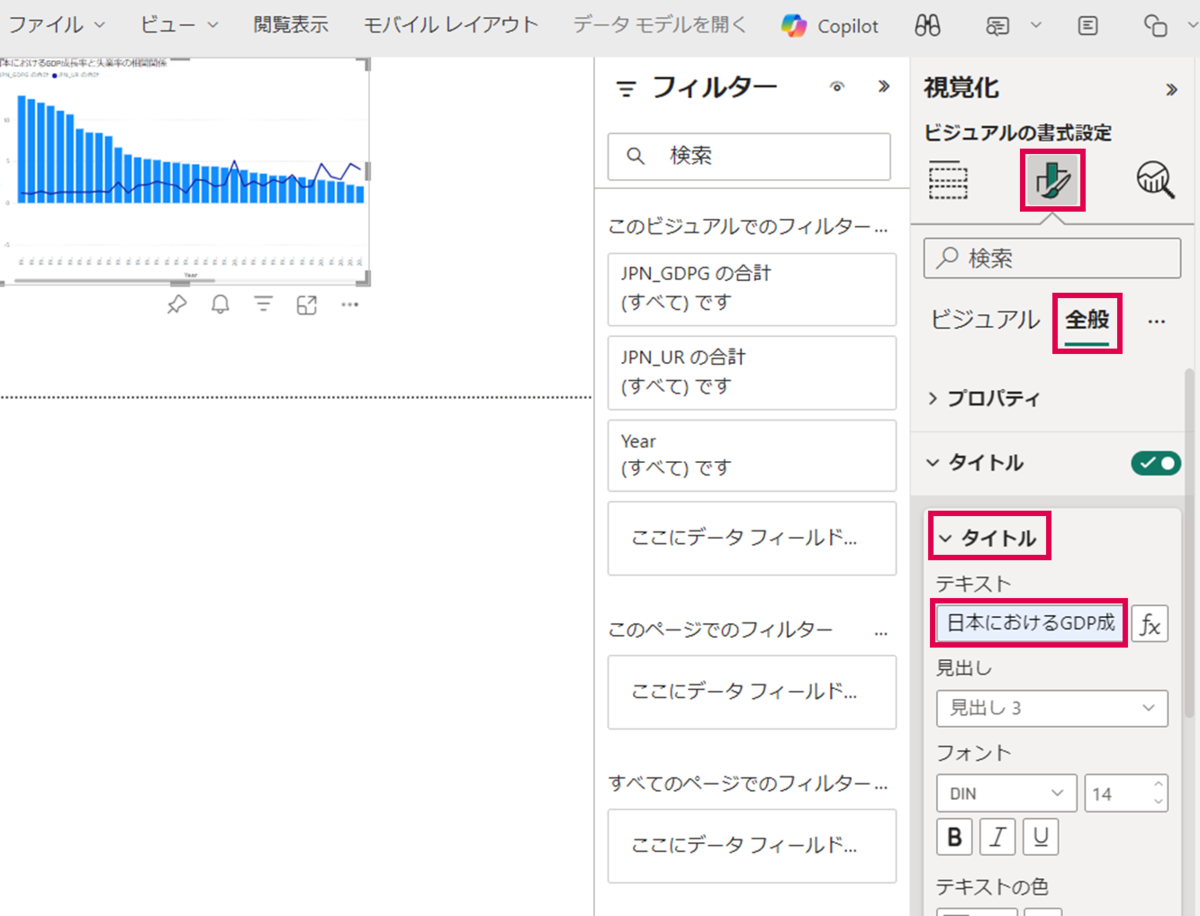The image size is (1200, 916).
Task: Click the binoculars explore icon
Action: (927, 26)
